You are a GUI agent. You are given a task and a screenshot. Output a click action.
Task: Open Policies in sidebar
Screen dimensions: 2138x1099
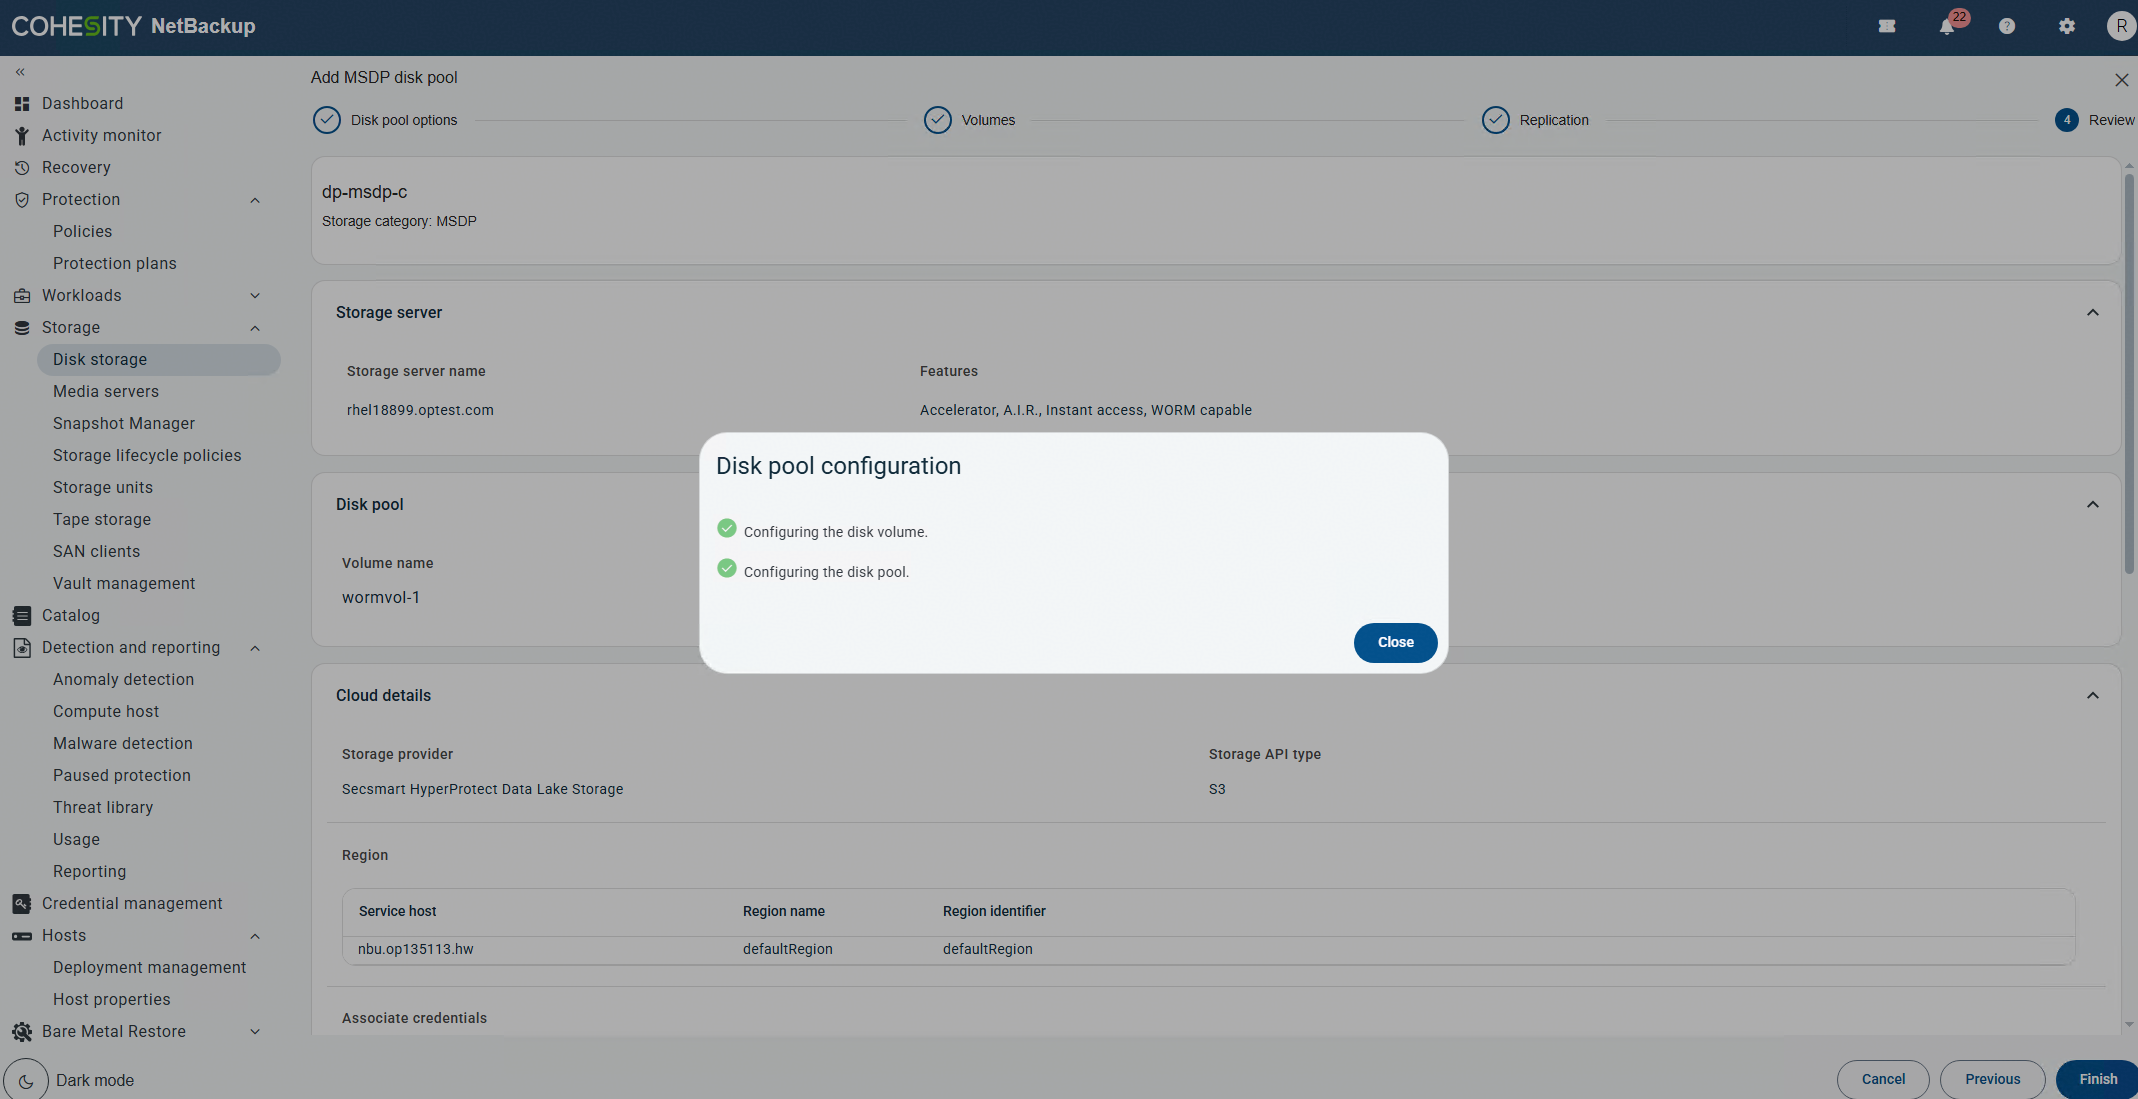(x=83, y=232)
